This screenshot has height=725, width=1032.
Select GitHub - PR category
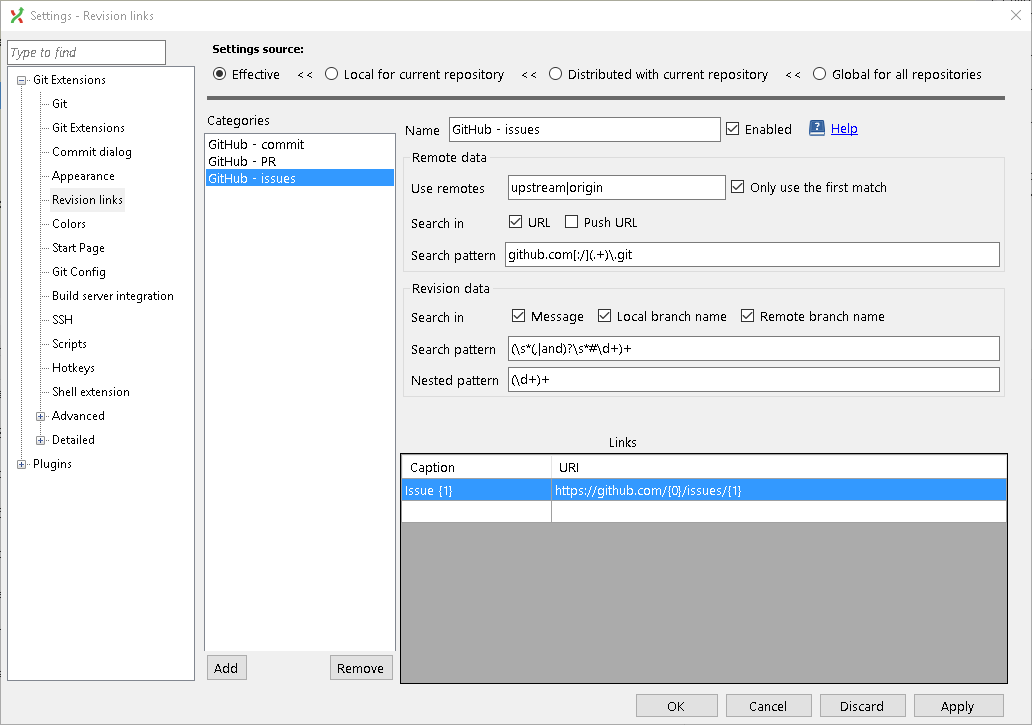[299, 161]
